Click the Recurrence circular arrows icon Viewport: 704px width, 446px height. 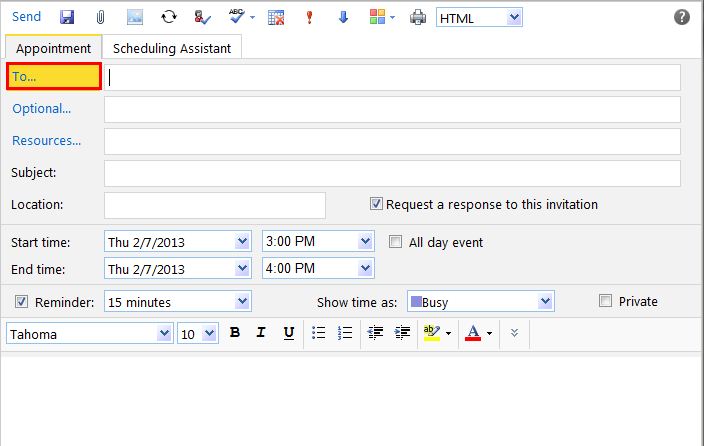[x=169, y=17]
